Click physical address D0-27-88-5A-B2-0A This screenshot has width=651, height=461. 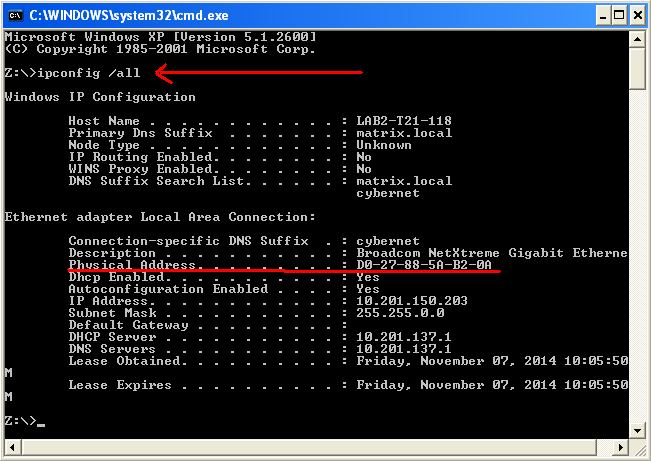[x=424, y=265]
